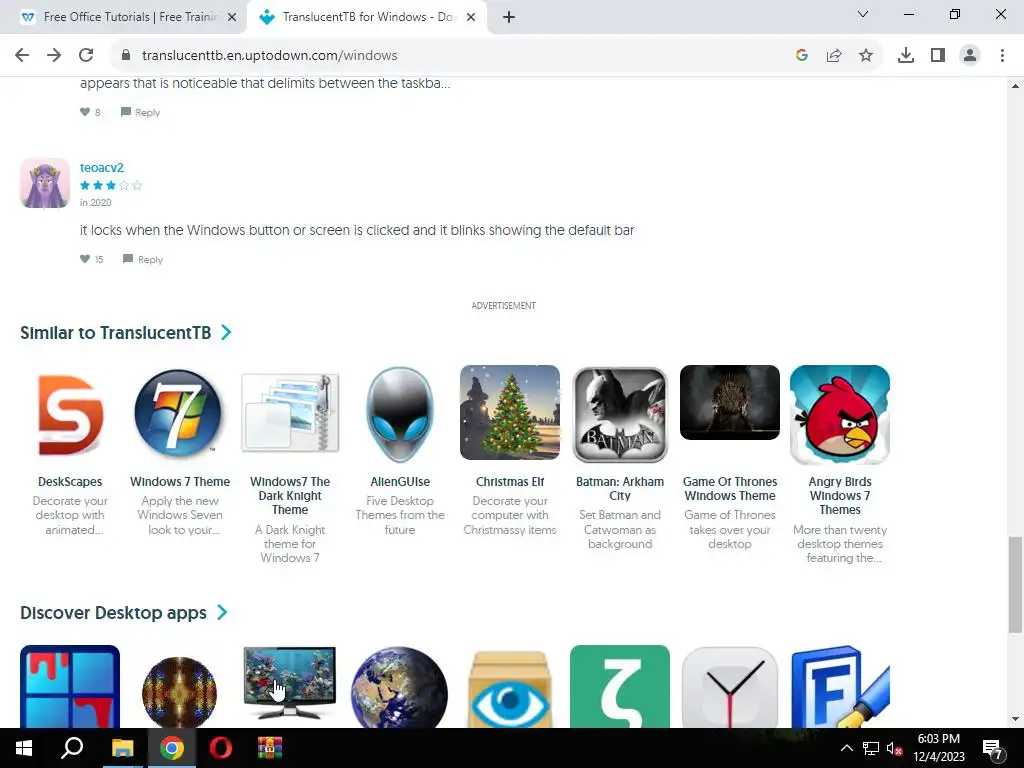1024x768 pixels.
Task: Share this page icon
Action: pos(834,56)
